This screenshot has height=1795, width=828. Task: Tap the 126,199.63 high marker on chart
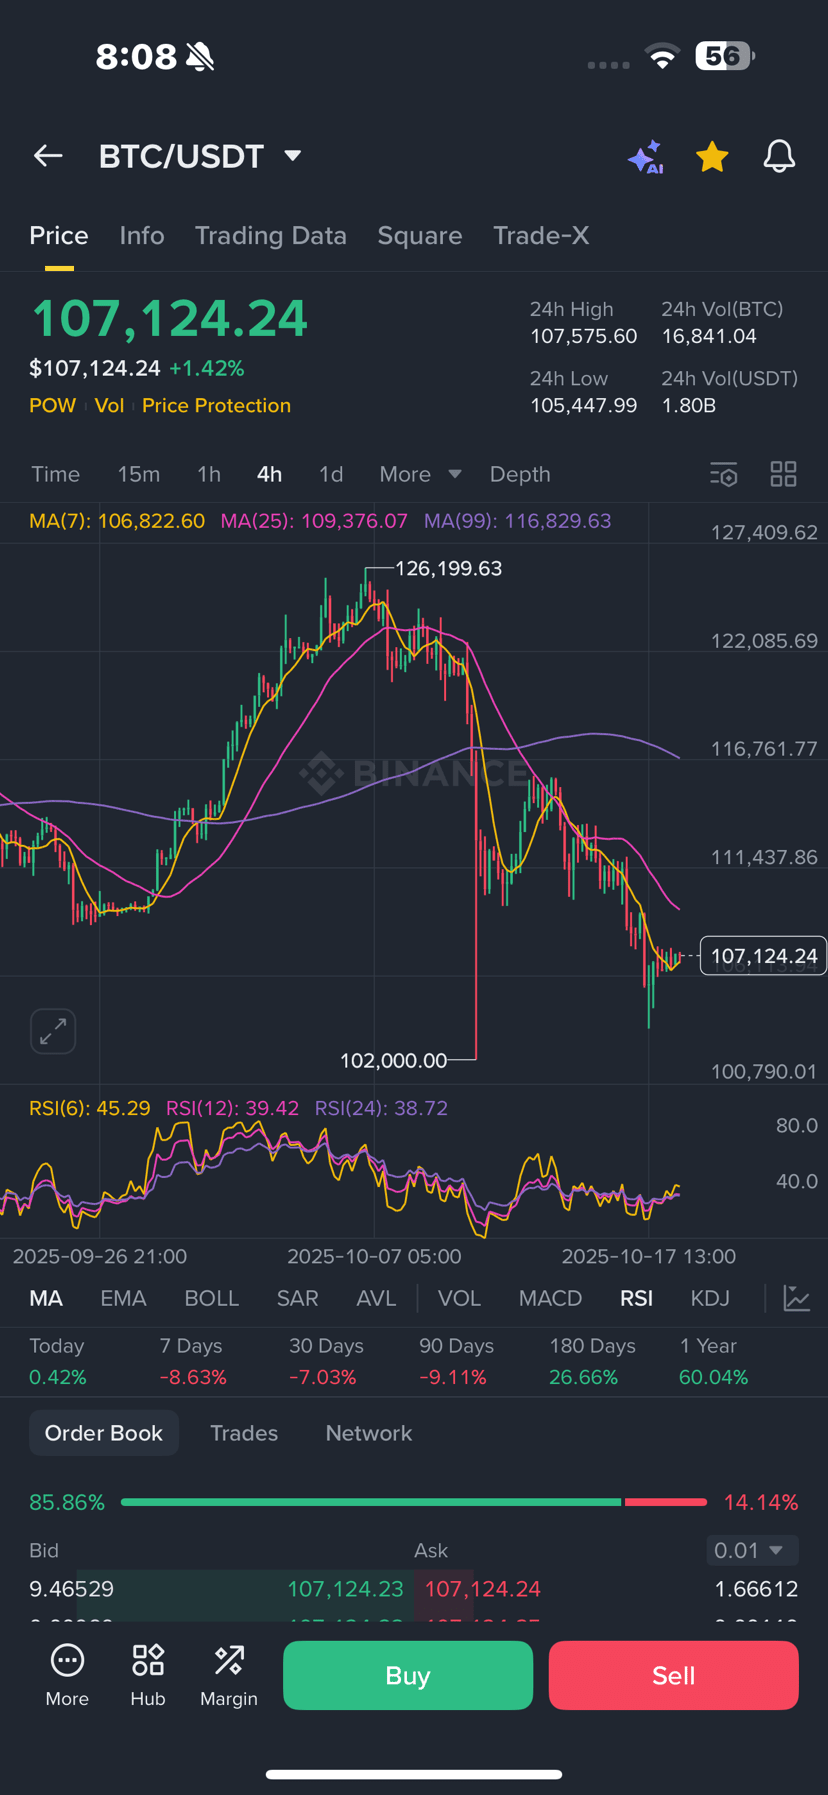point(448,568)
